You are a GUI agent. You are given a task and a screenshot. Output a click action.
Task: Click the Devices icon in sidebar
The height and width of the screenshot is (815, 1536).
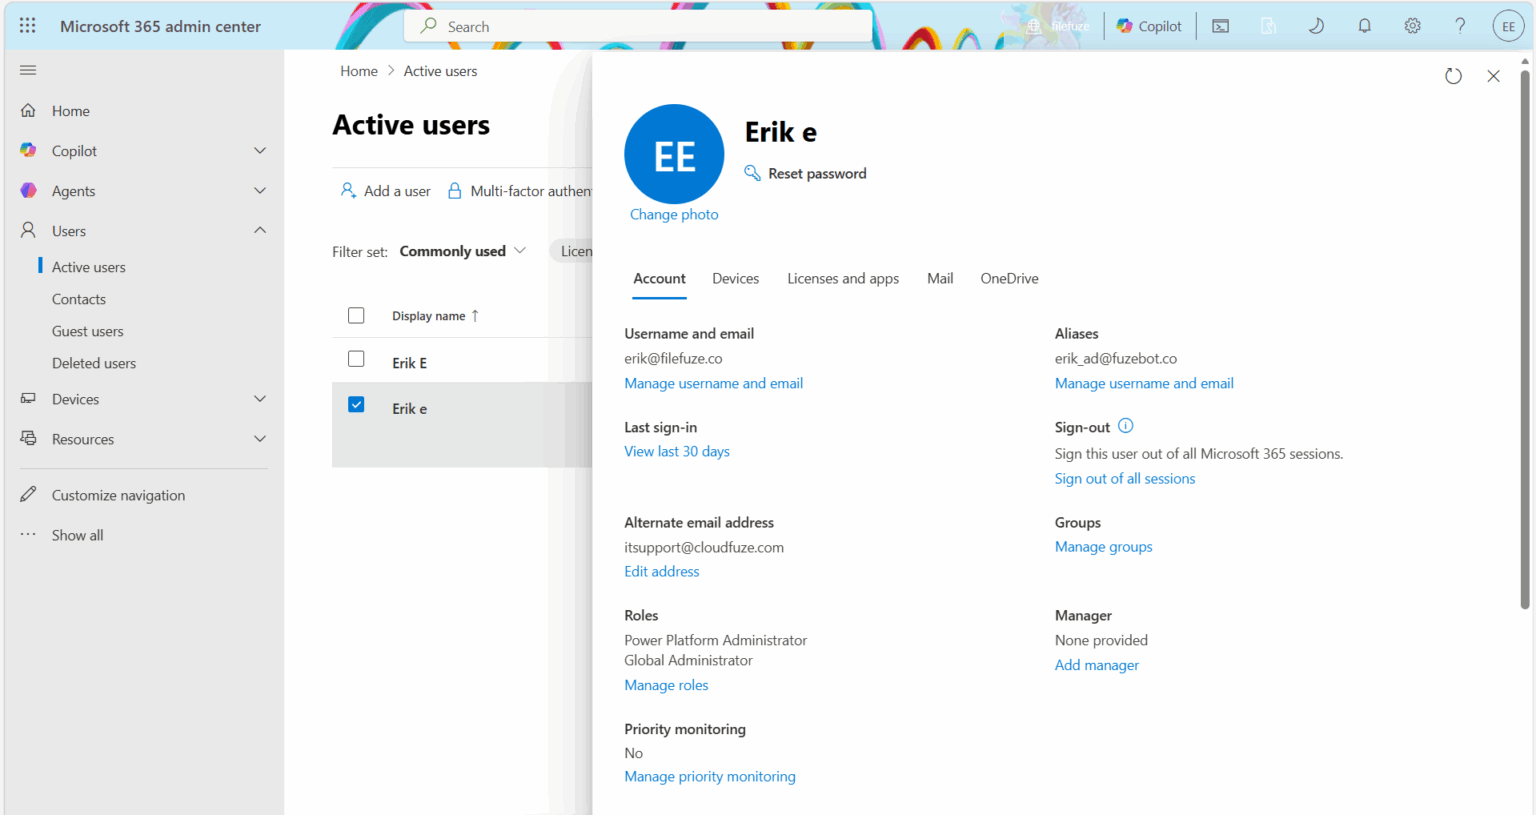pos(28,398)
